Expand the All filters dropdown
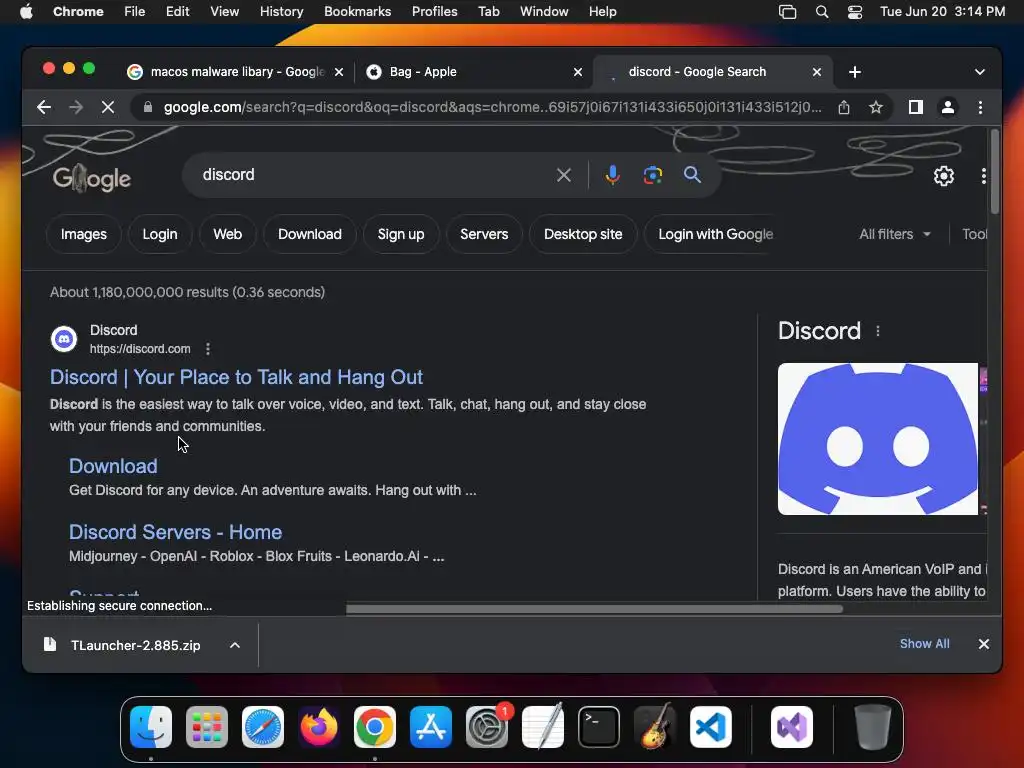This screenshot has height=768, width=1024. 895,234
